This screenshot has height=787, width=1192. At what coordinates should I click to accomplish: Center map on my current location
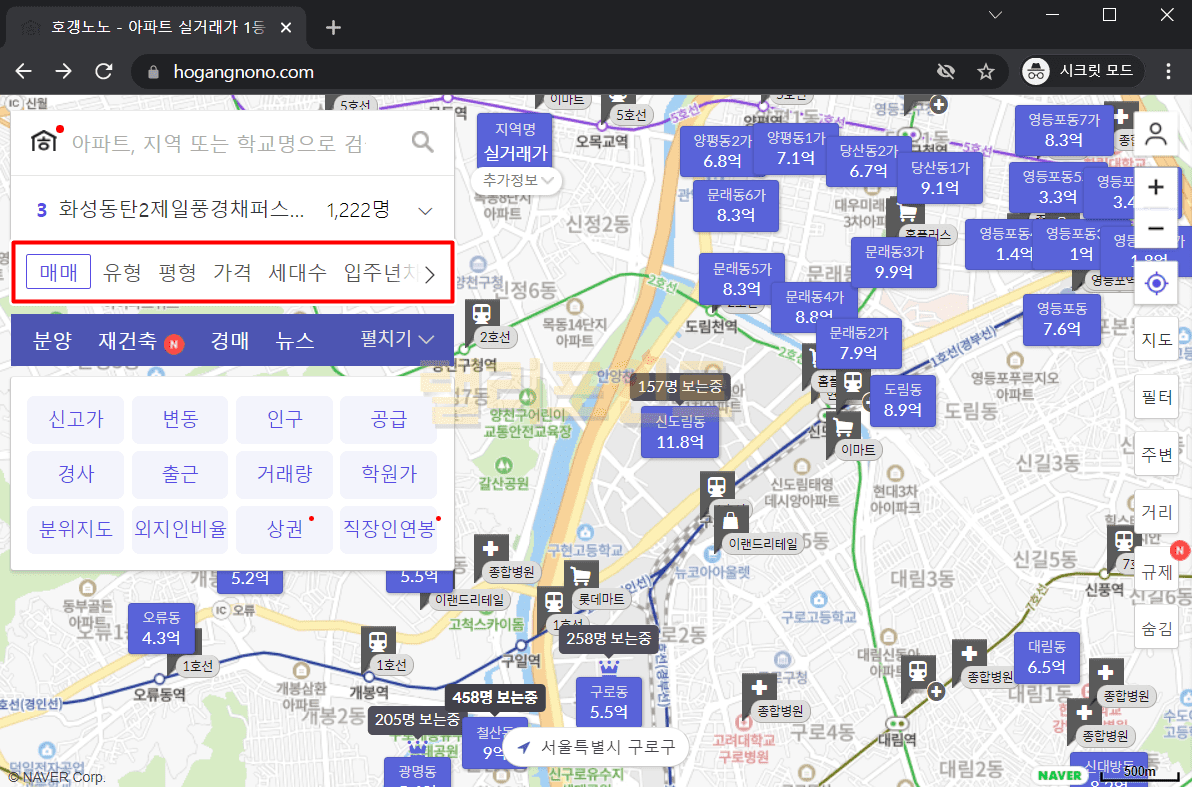[1156, 284]
